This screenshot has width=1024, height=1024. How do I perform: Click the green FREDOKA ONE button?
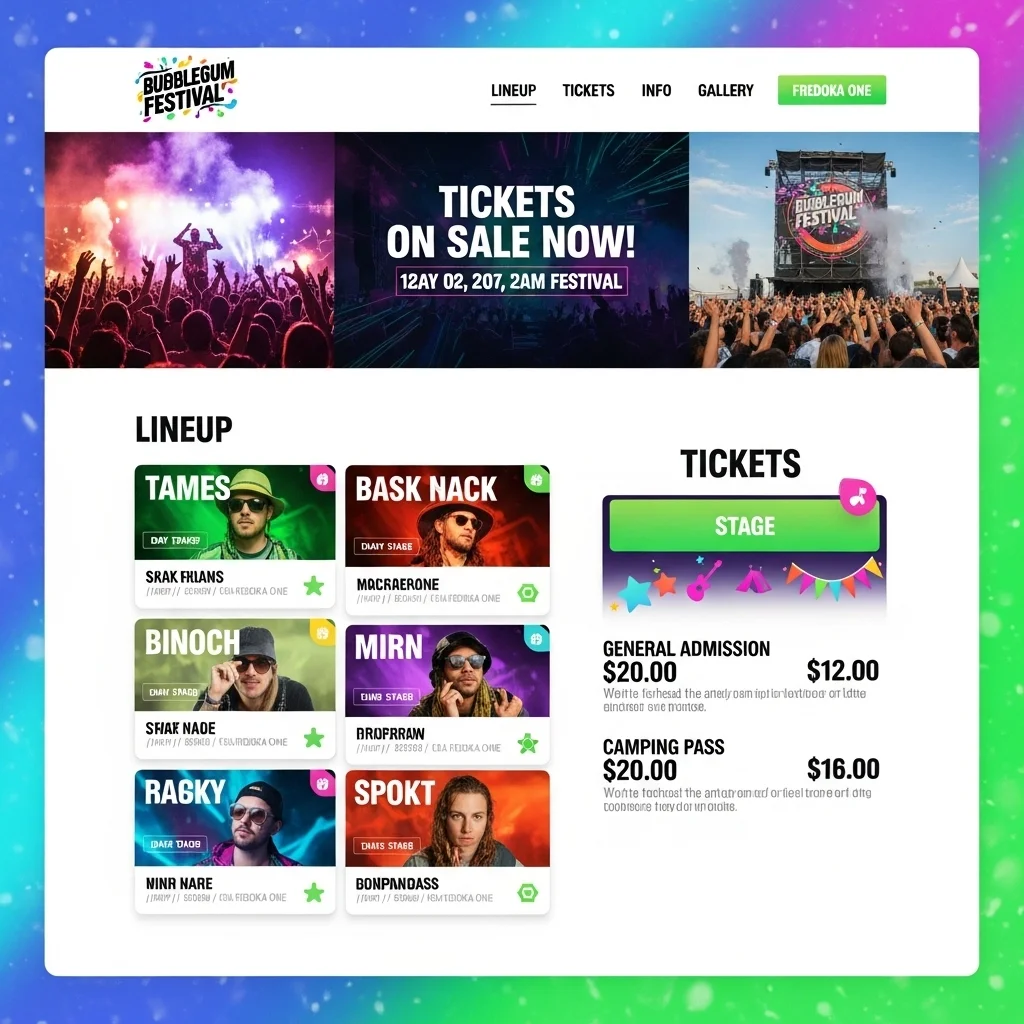(x=831, y=90)
